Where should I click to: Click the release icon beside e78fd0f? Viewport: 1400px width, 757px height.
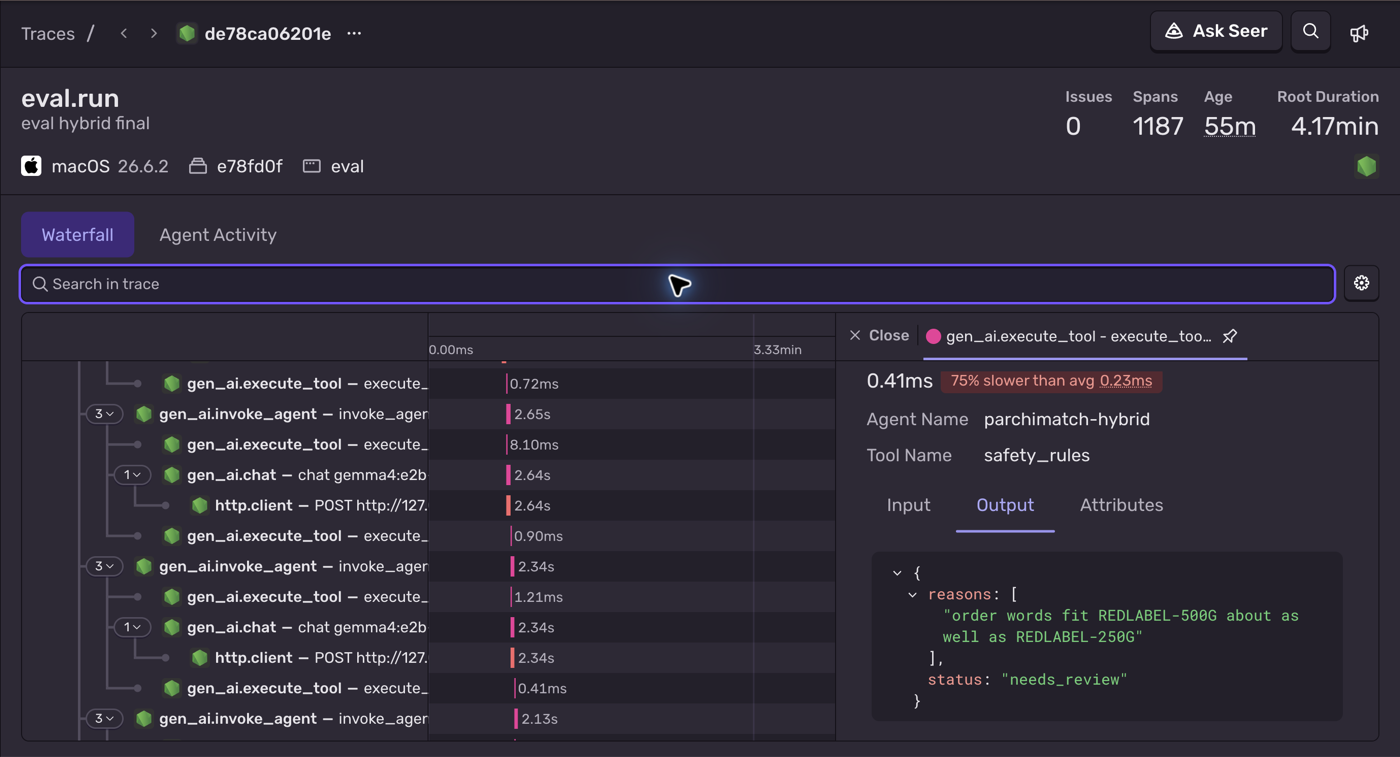pos(198,166)
